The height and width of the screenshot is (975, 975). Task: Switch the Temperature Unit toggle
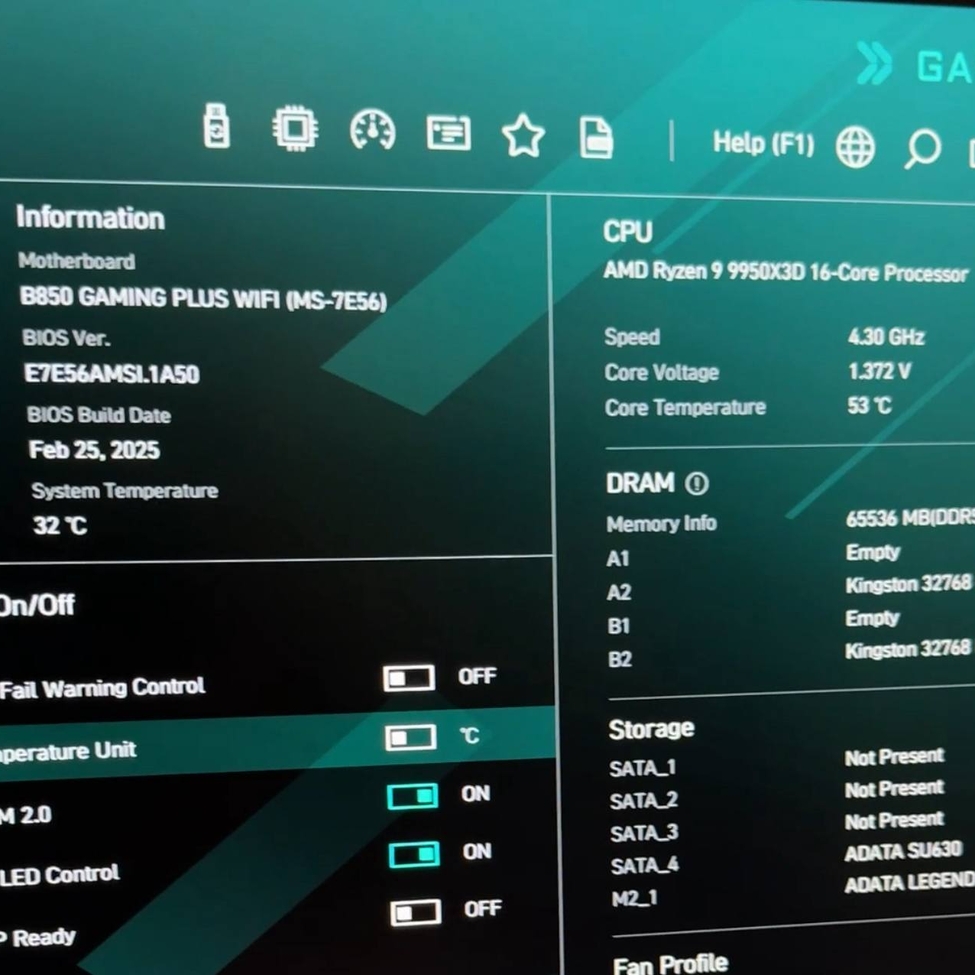(x=410, y=738)
